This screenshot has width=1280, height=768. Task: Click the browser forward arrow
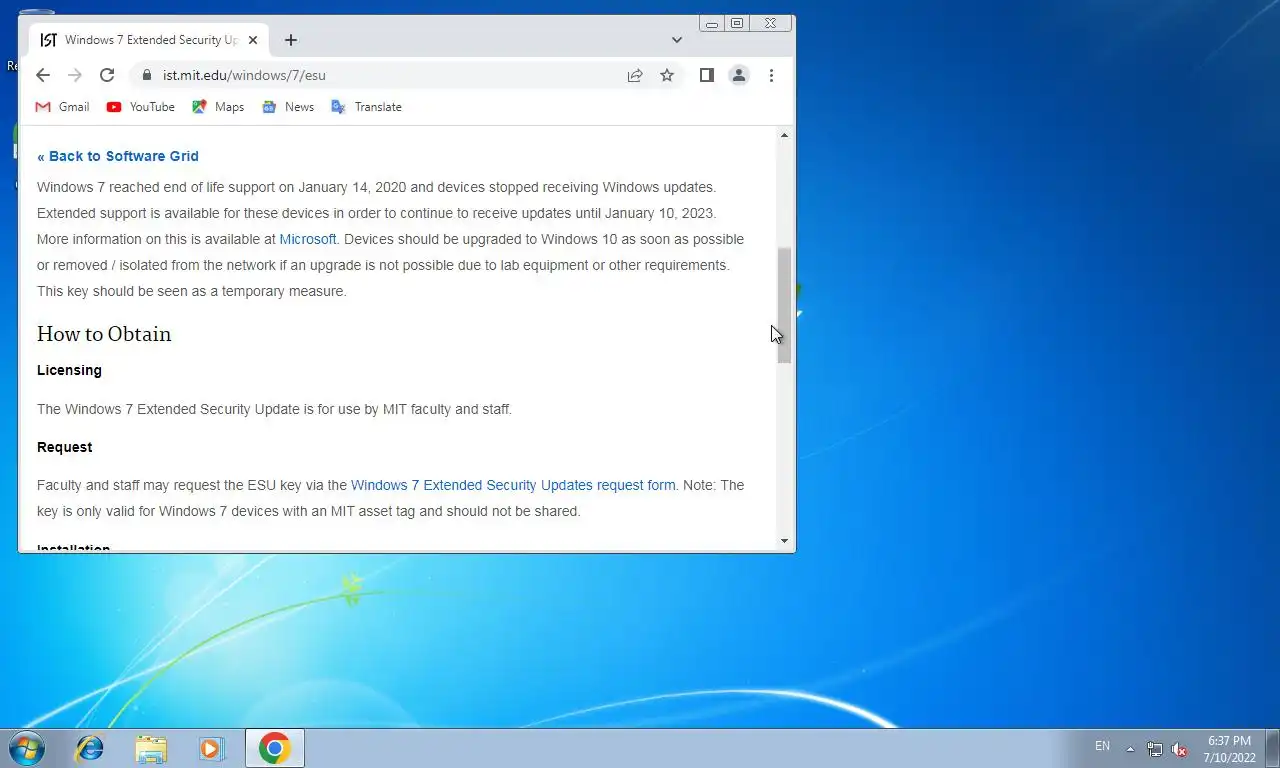[x=74, y=75]
